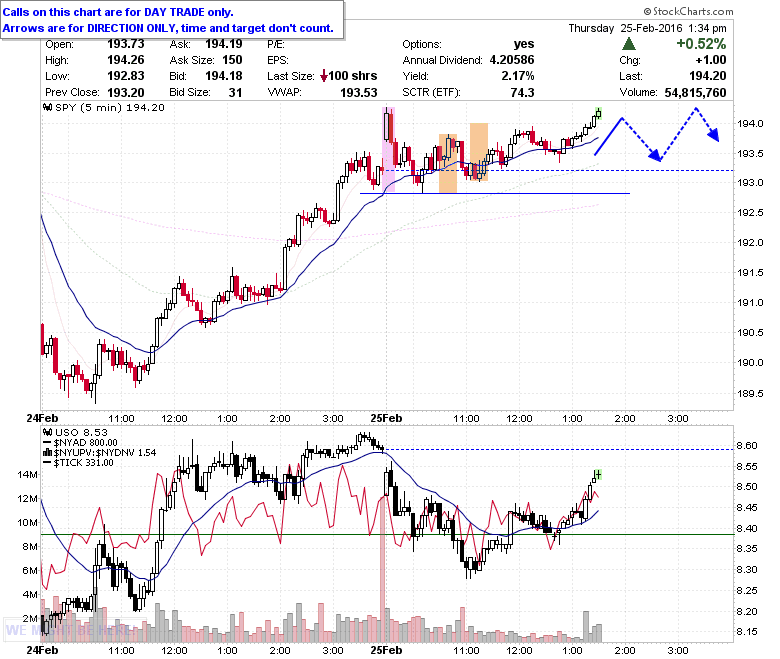Click the pink-highlighted opening candle on the SPY chart
Image resolution: width=780 pixels, height=659 pixels.
[388, 149]
